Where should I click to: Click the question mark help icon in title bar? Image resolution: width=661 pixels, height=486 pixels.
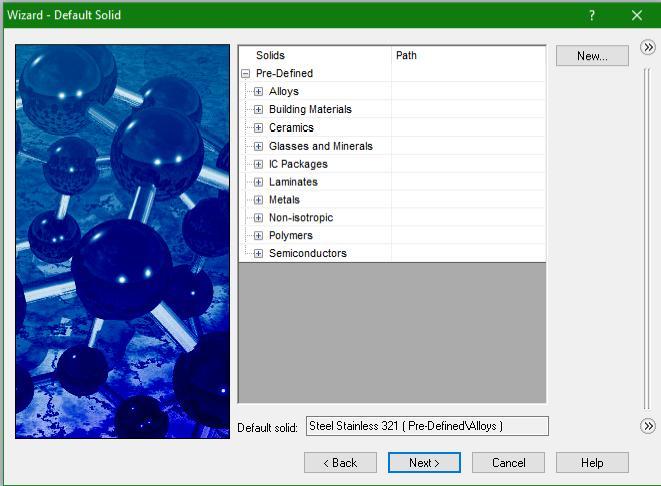pyautogui.click(x=592, y=15)
